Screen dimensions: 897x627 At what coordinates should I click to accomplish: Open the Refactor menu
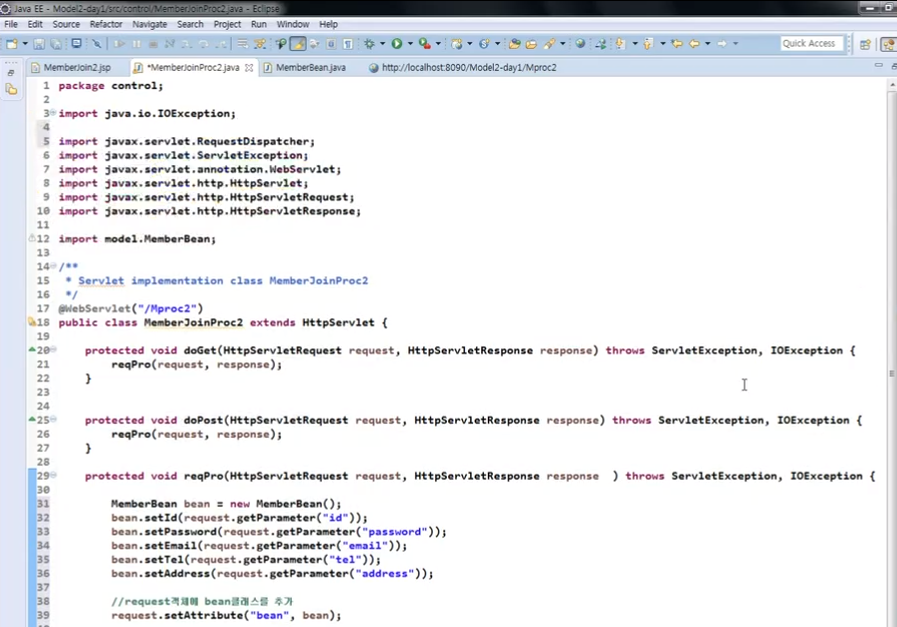point(106,24)
